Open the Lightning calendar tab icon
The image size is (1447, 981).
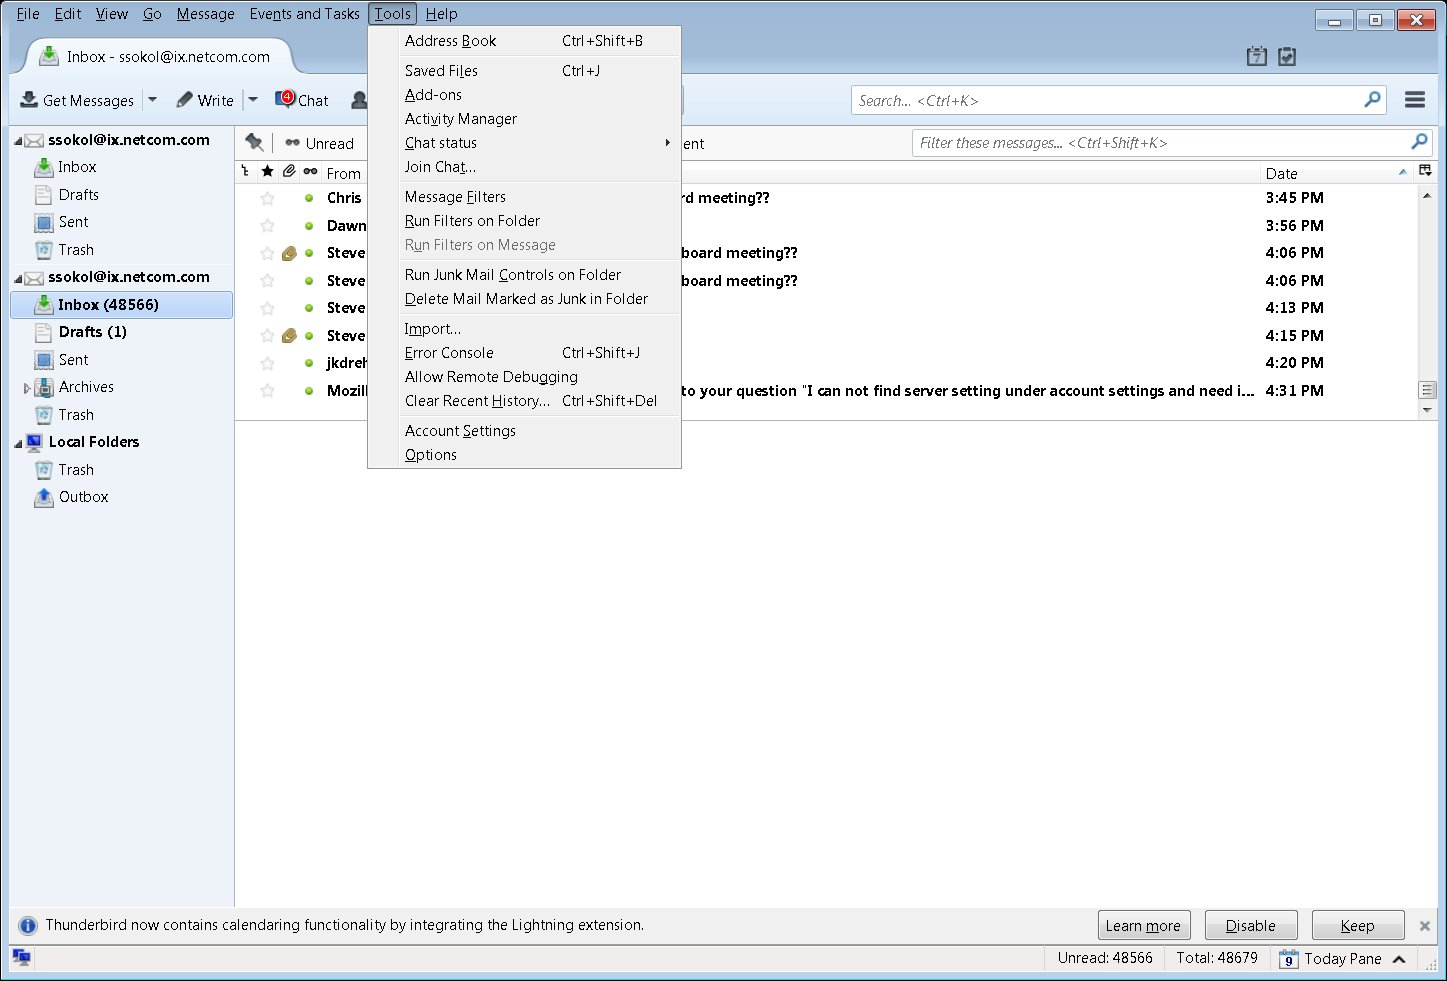pos(1257,57)
